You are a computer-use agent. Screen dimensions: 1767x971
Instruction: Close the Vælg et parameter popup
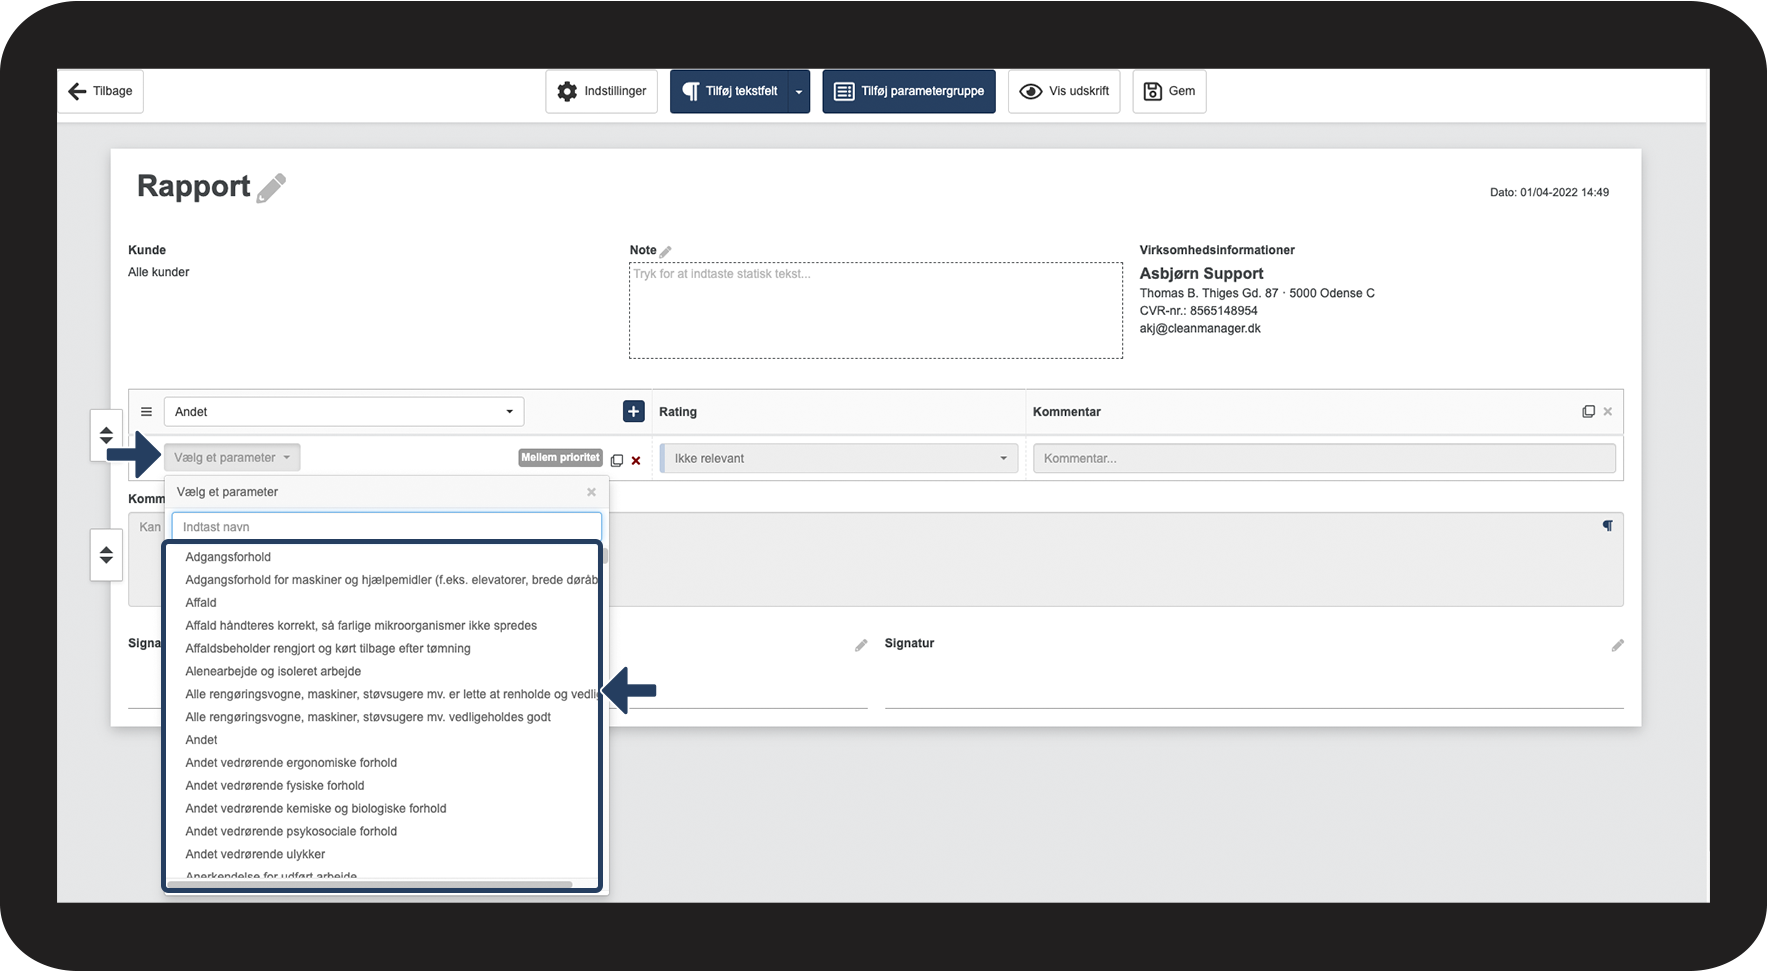(591, 492)
